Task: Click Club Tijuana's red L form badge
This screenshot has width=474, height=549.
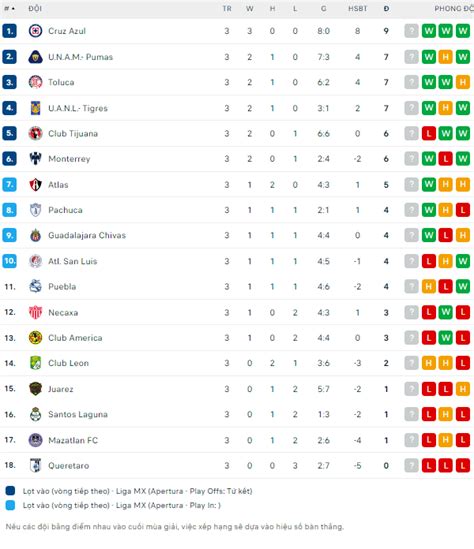Action: tap(428, 133)
